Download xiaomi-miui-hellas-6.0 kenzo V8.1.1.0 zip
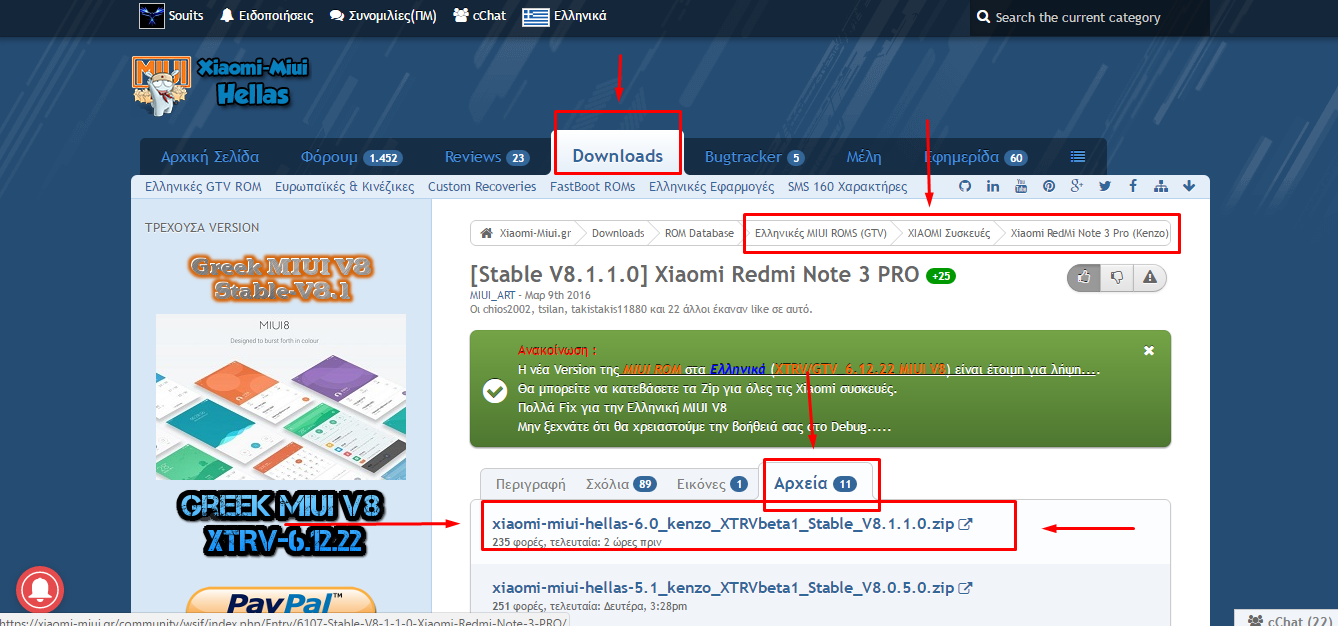Viewport: 1338px width, 626px height. (724, 524)
